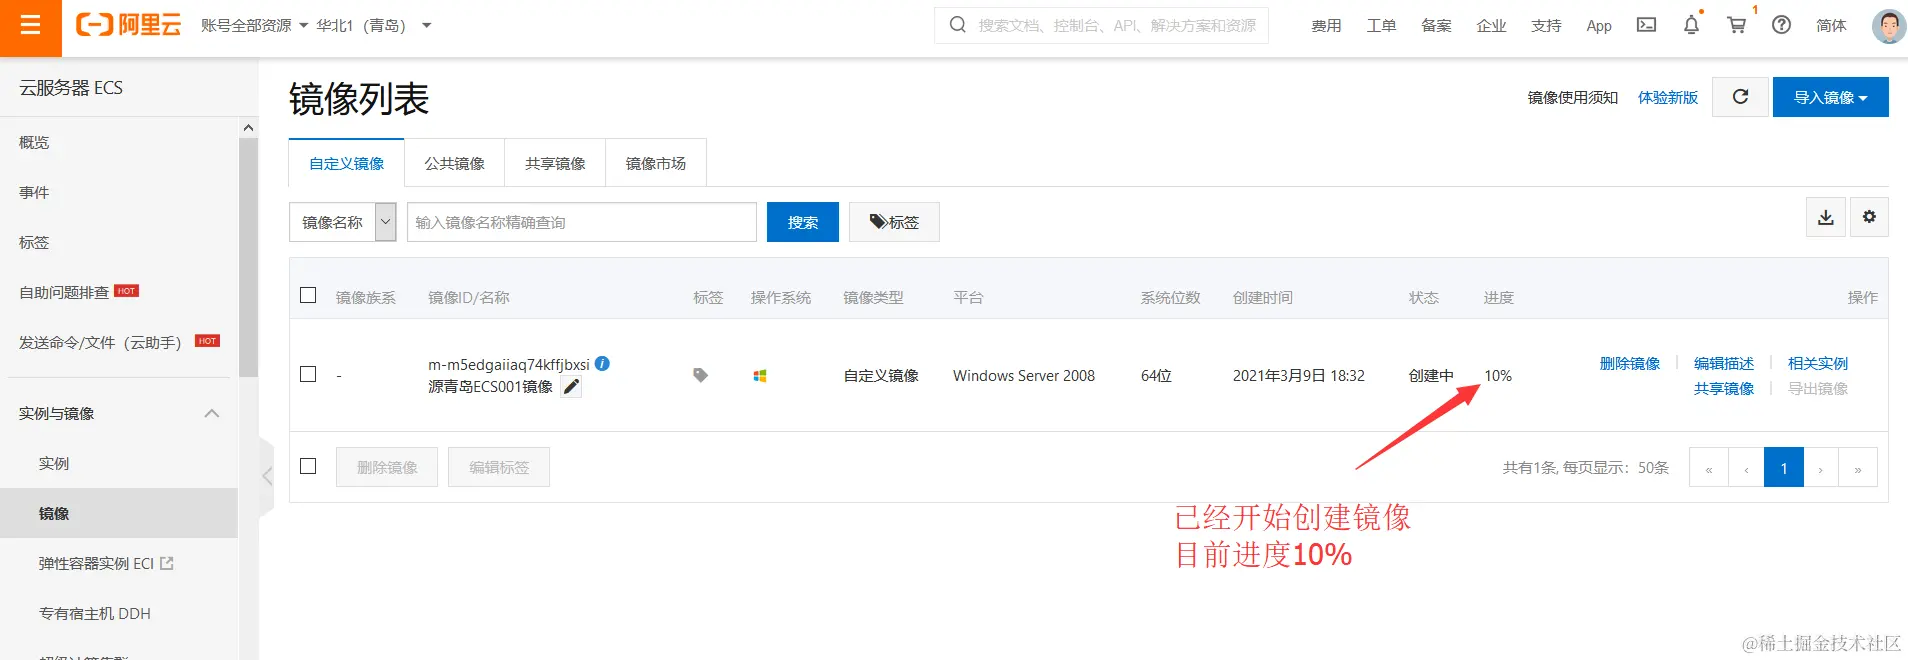Open 支持 top menu

point(1546,26)
